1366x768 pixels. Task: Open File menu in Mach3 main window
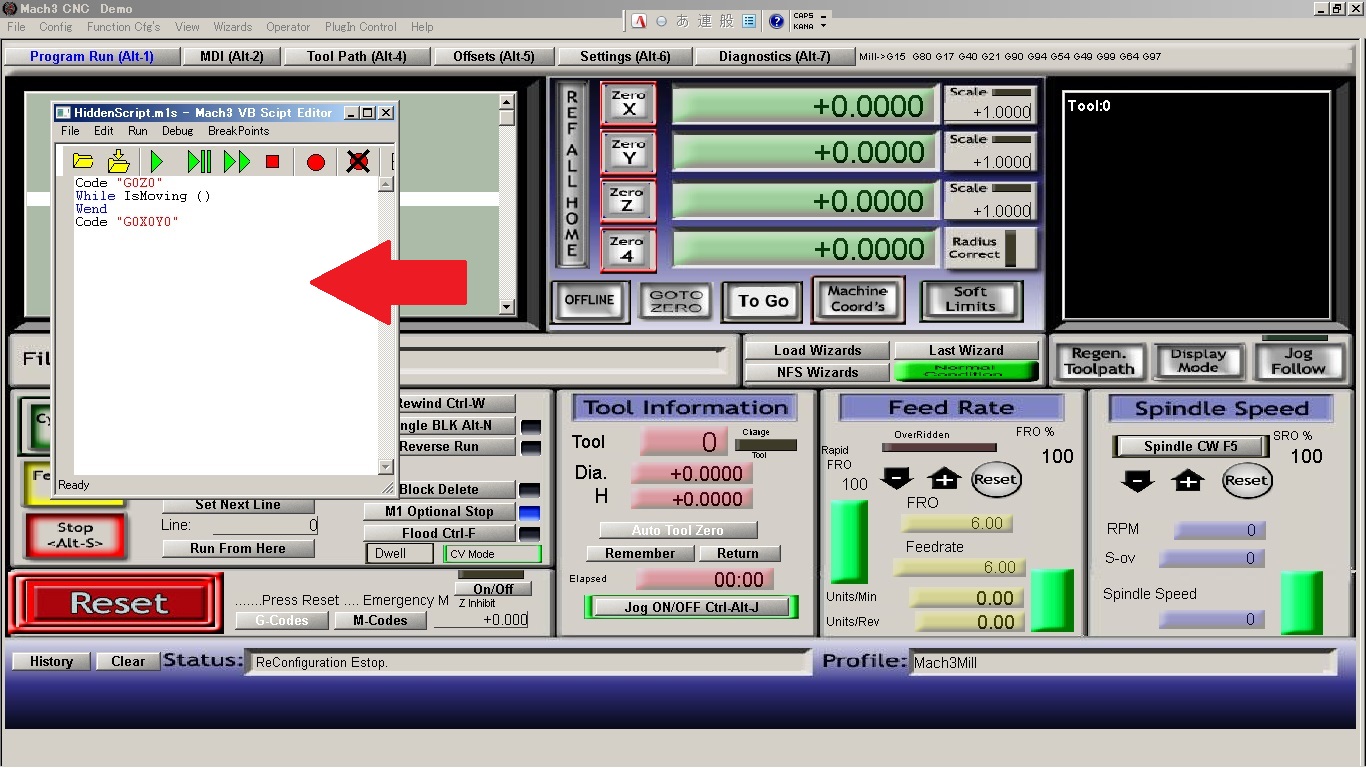16,27
